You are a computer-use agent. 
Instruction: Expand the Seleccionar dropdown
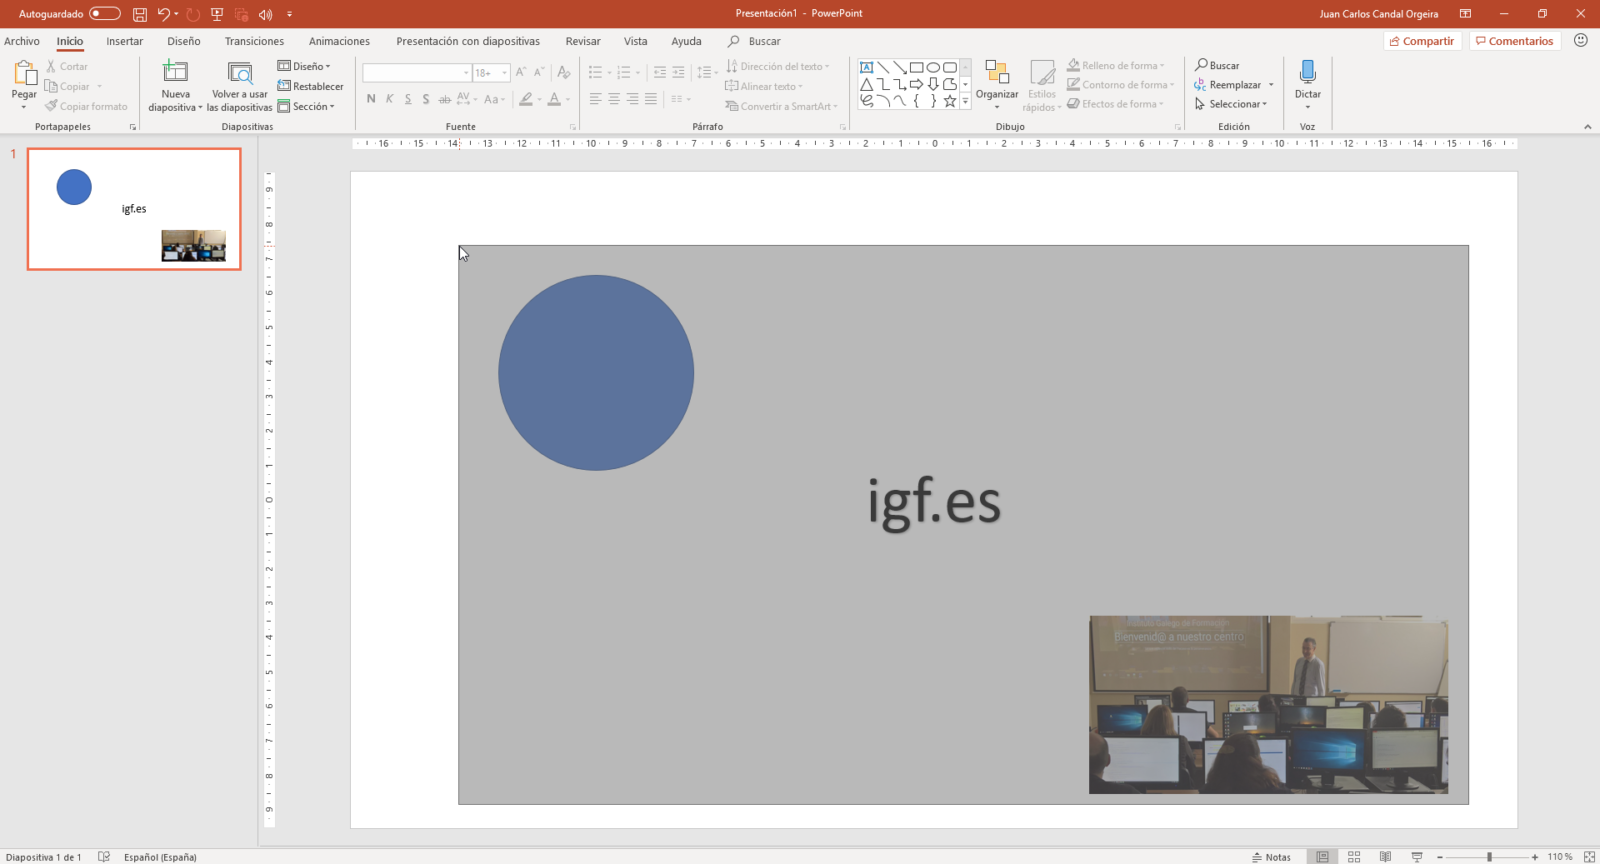[x=1237, y=104]
